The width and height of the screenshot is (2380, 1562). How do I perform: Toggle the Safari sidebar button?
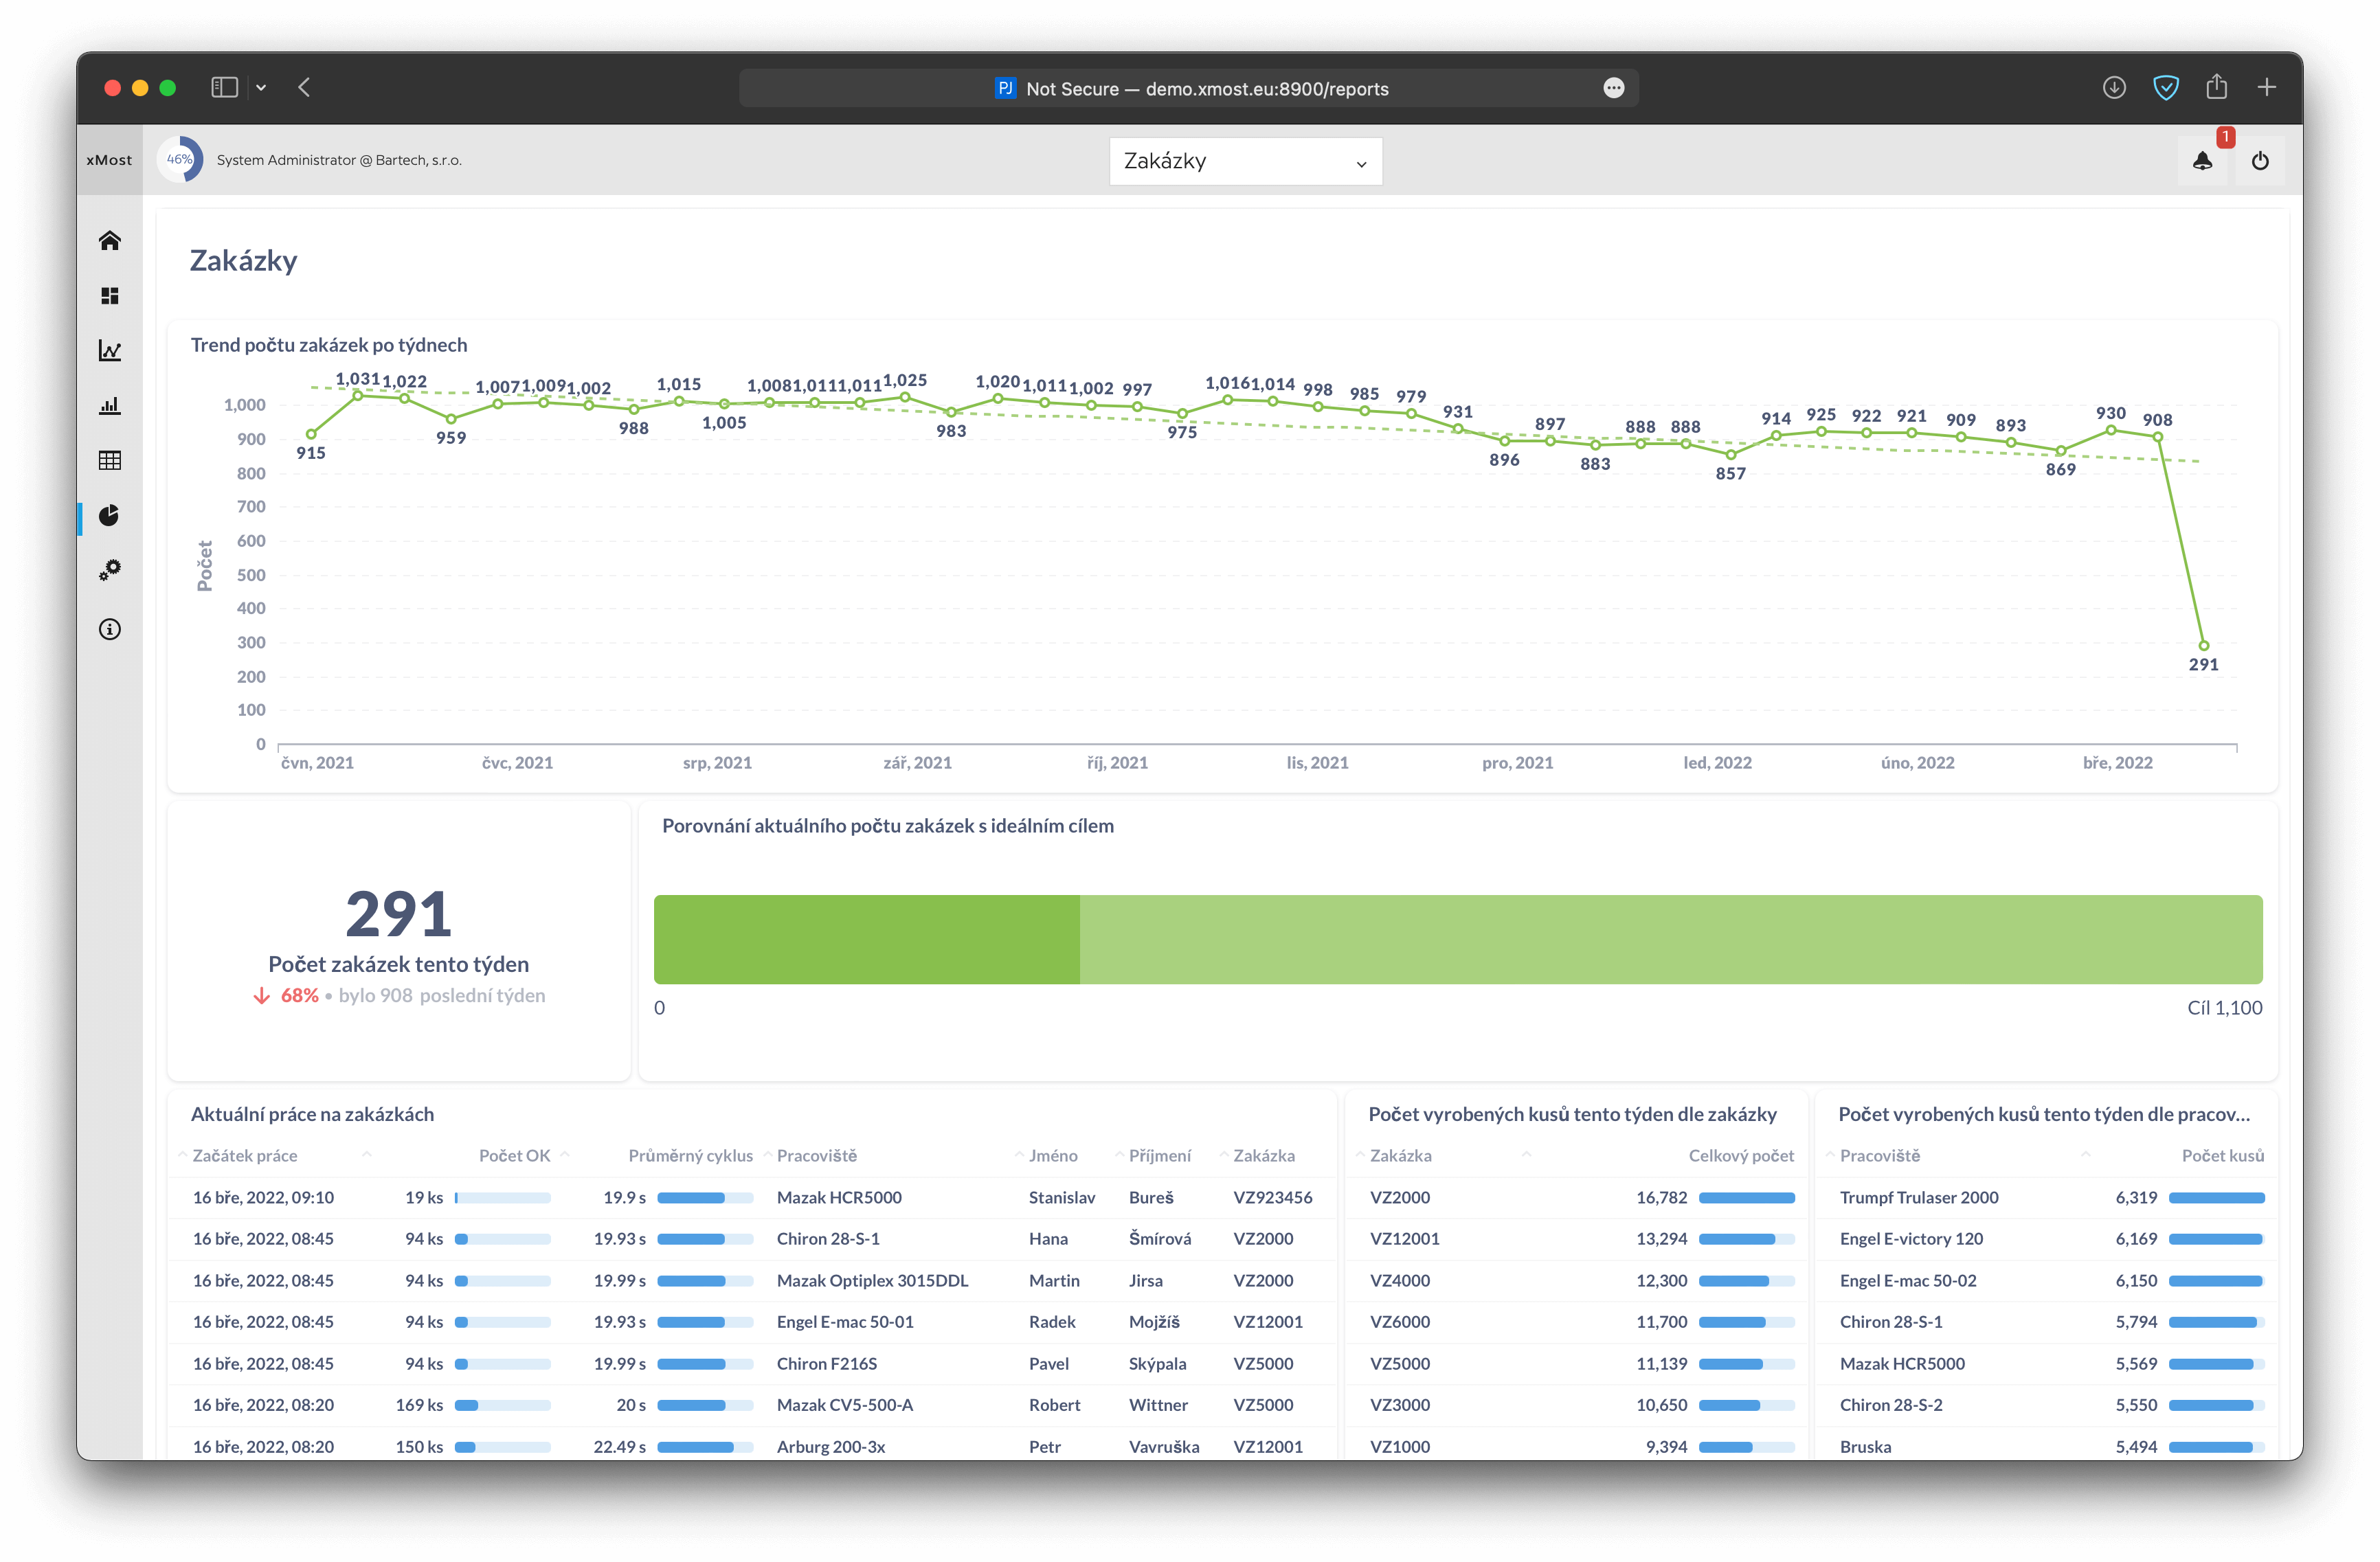click(x=224, y=88)
